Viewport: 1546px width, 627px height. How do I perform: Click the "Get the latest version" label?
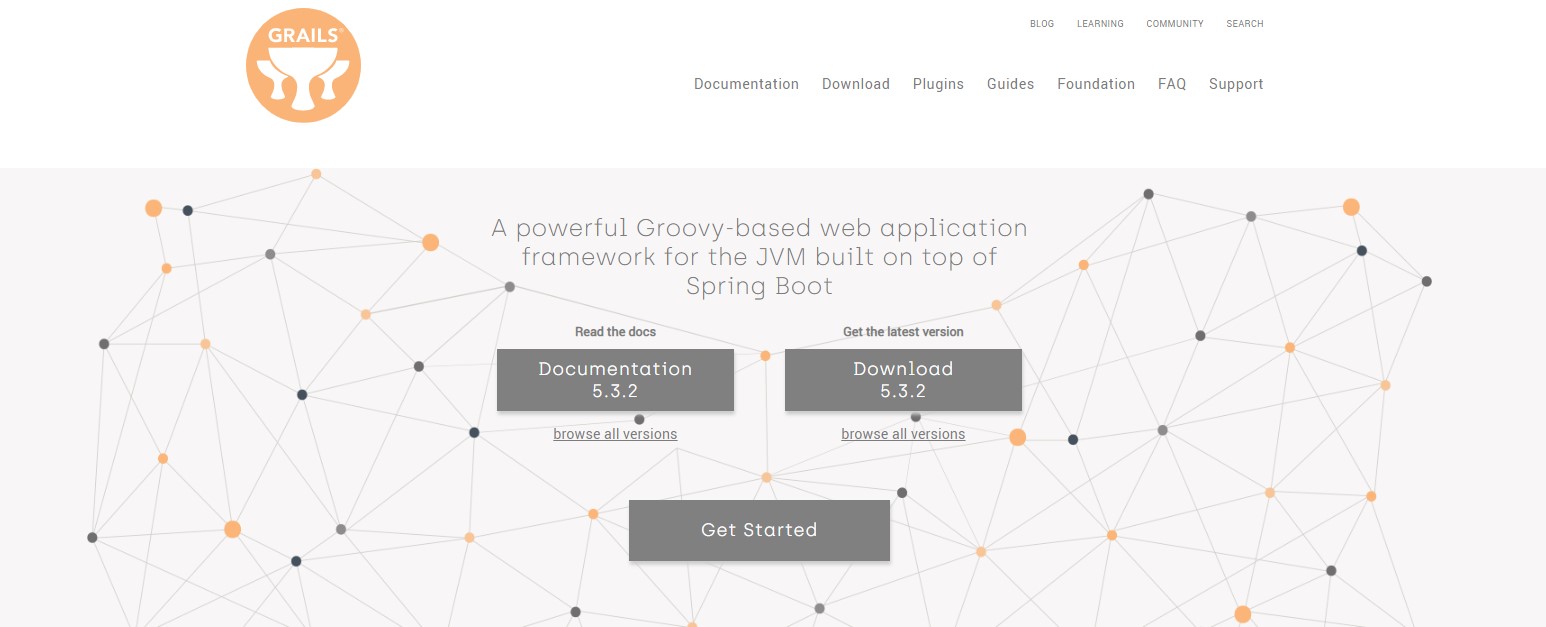(903, 332)
